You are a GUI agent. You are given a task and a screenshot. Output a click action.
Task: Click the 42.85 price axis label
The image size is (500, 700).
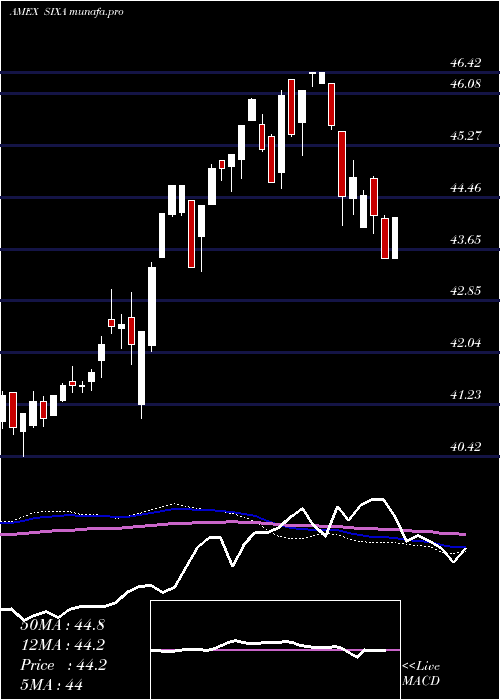point(466,291)
